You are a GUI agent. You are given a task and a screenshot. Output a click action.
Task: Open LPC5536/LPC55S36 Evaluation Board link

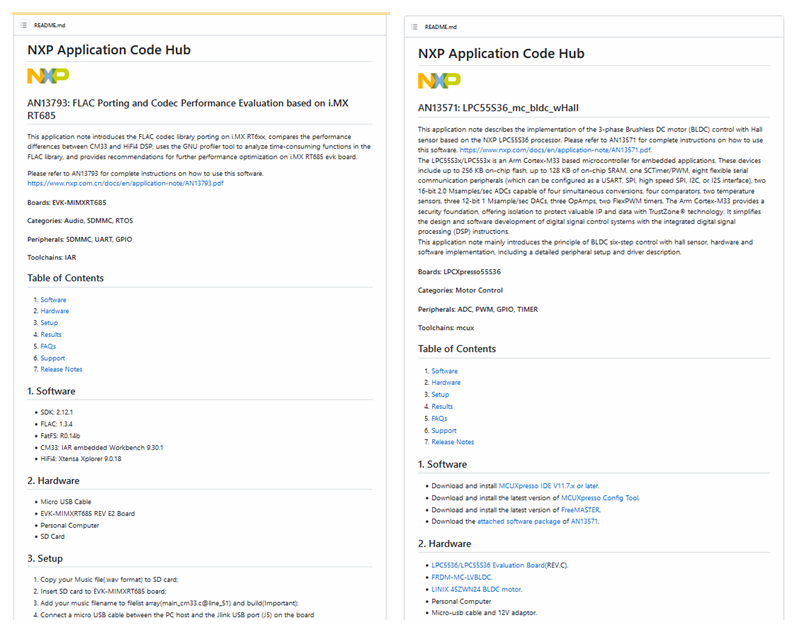488,565
